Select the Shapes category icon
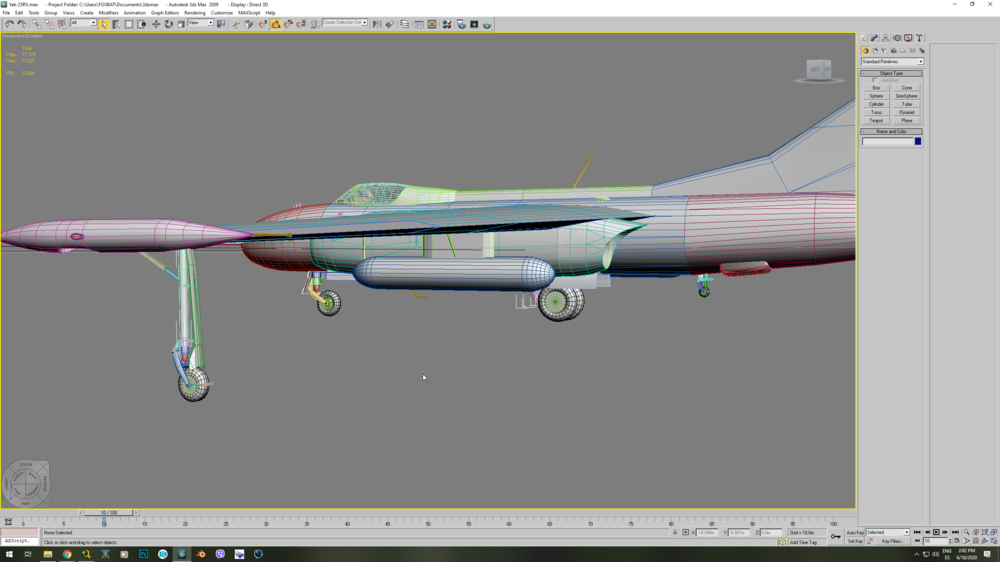Viewport: 1000px width, 562px height. [875, 51]
